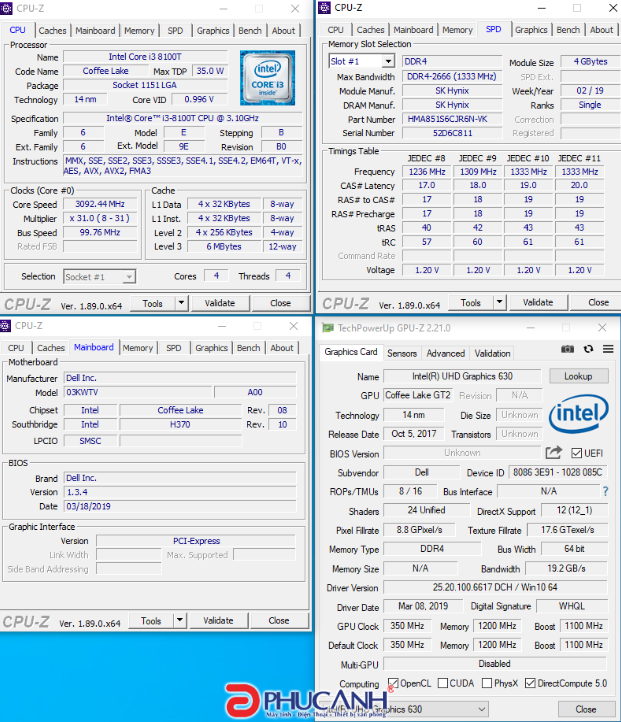
Task: Click the GPU-Z screenshot camera icon
Action: click(x=567, y=349)
